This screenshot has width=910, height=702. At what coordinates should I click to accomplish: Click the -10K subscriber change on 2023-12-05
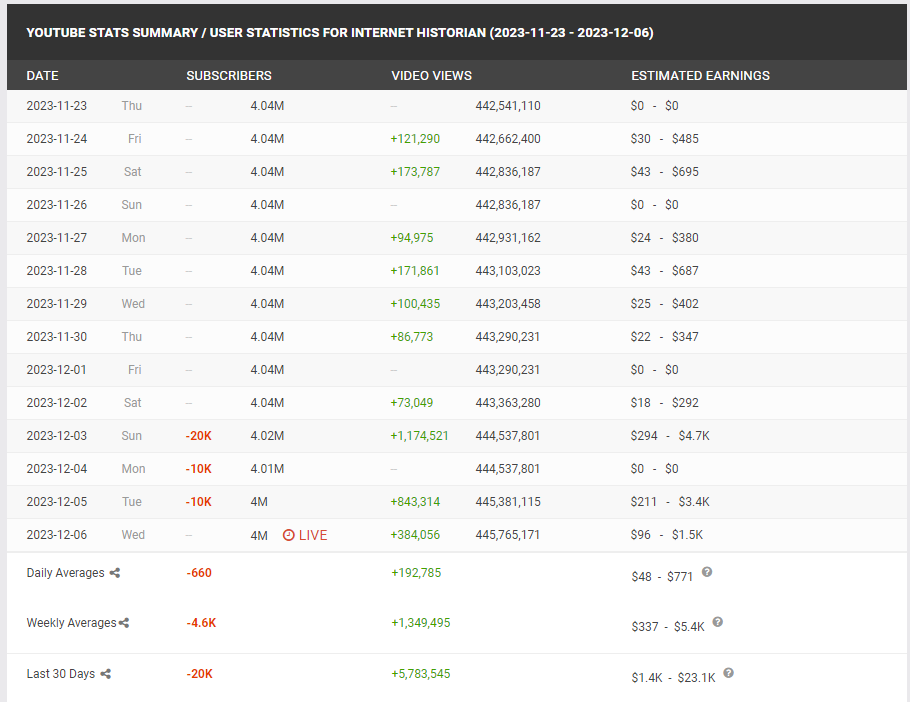click(x=198, y=502)
